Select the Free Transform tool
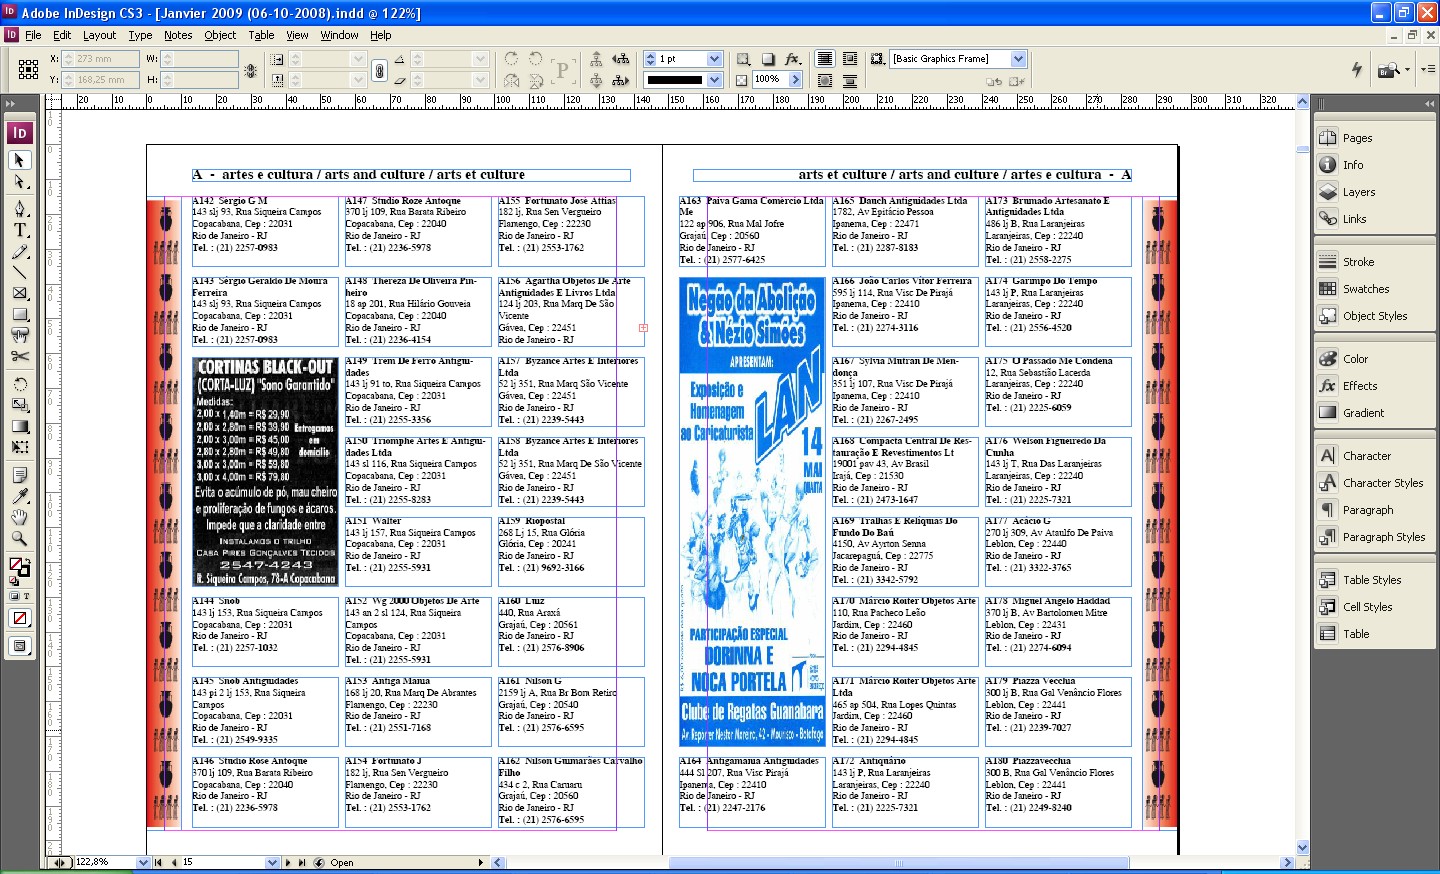This screenshot has width=1440, height=874. [19, 447]
